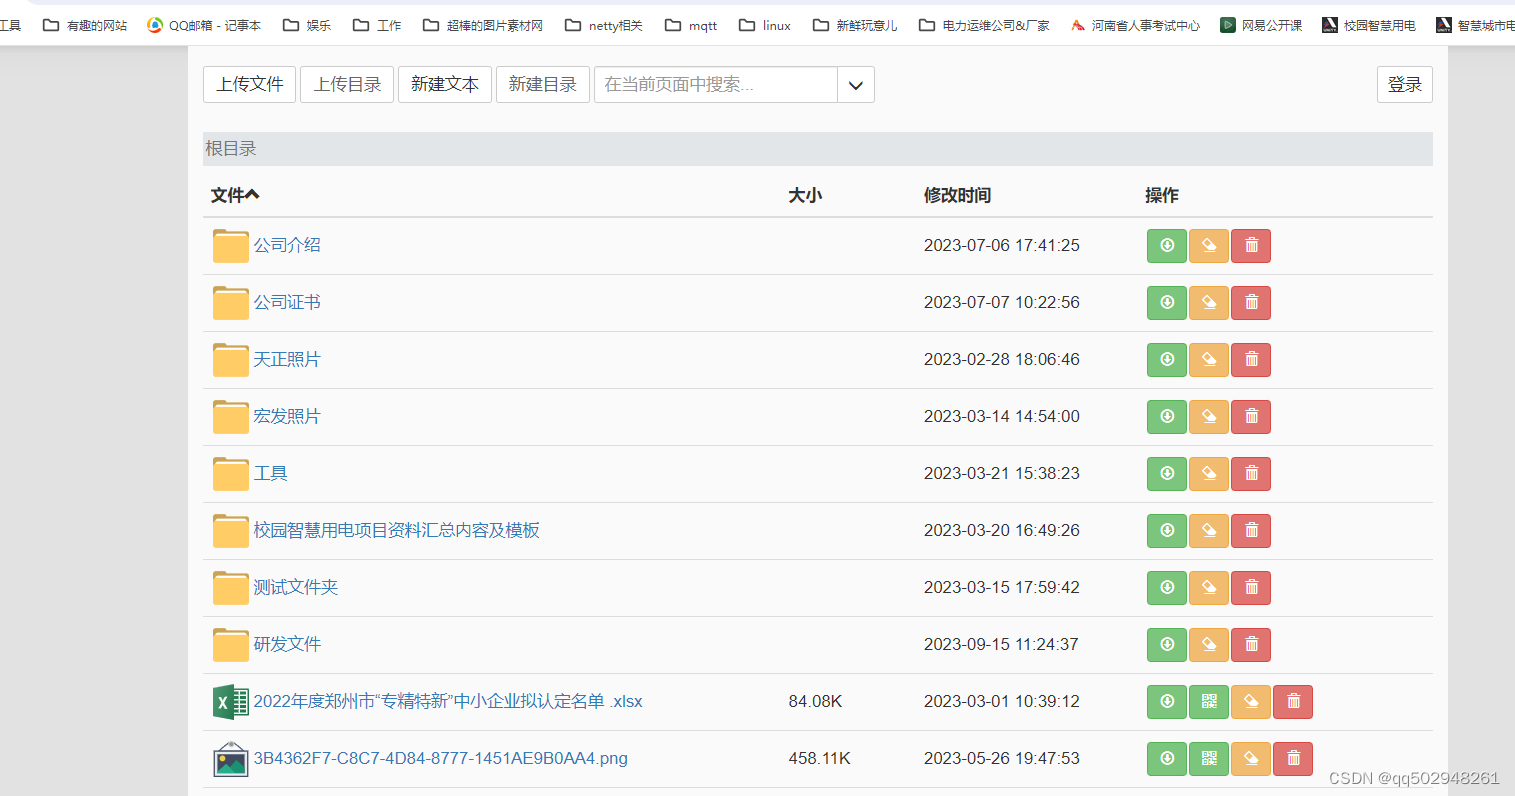Show QR code for the xlsx file
The width and height of the screenshot is (1515, 796).
point(1208,702)
